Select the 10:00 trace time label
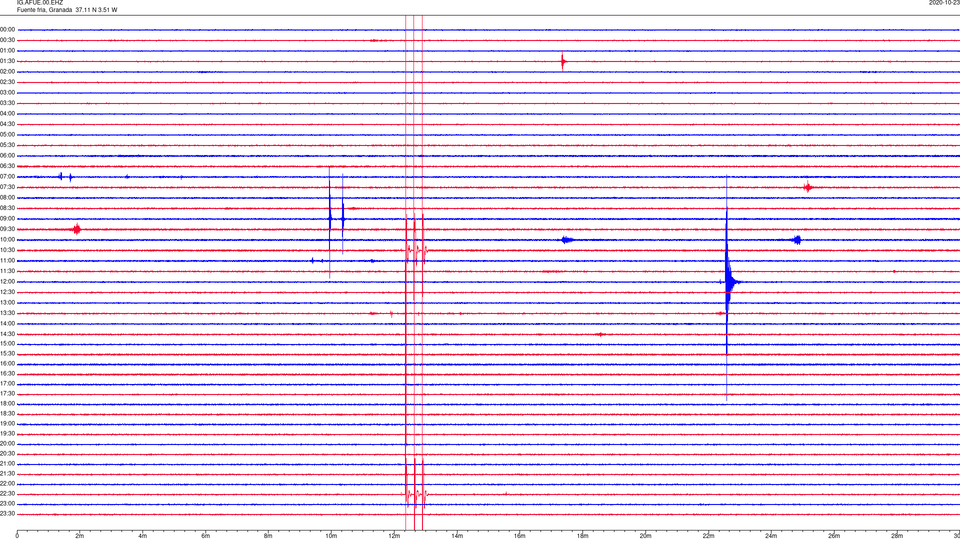Viewport: 960px width, 540px height. coord(7,240)
